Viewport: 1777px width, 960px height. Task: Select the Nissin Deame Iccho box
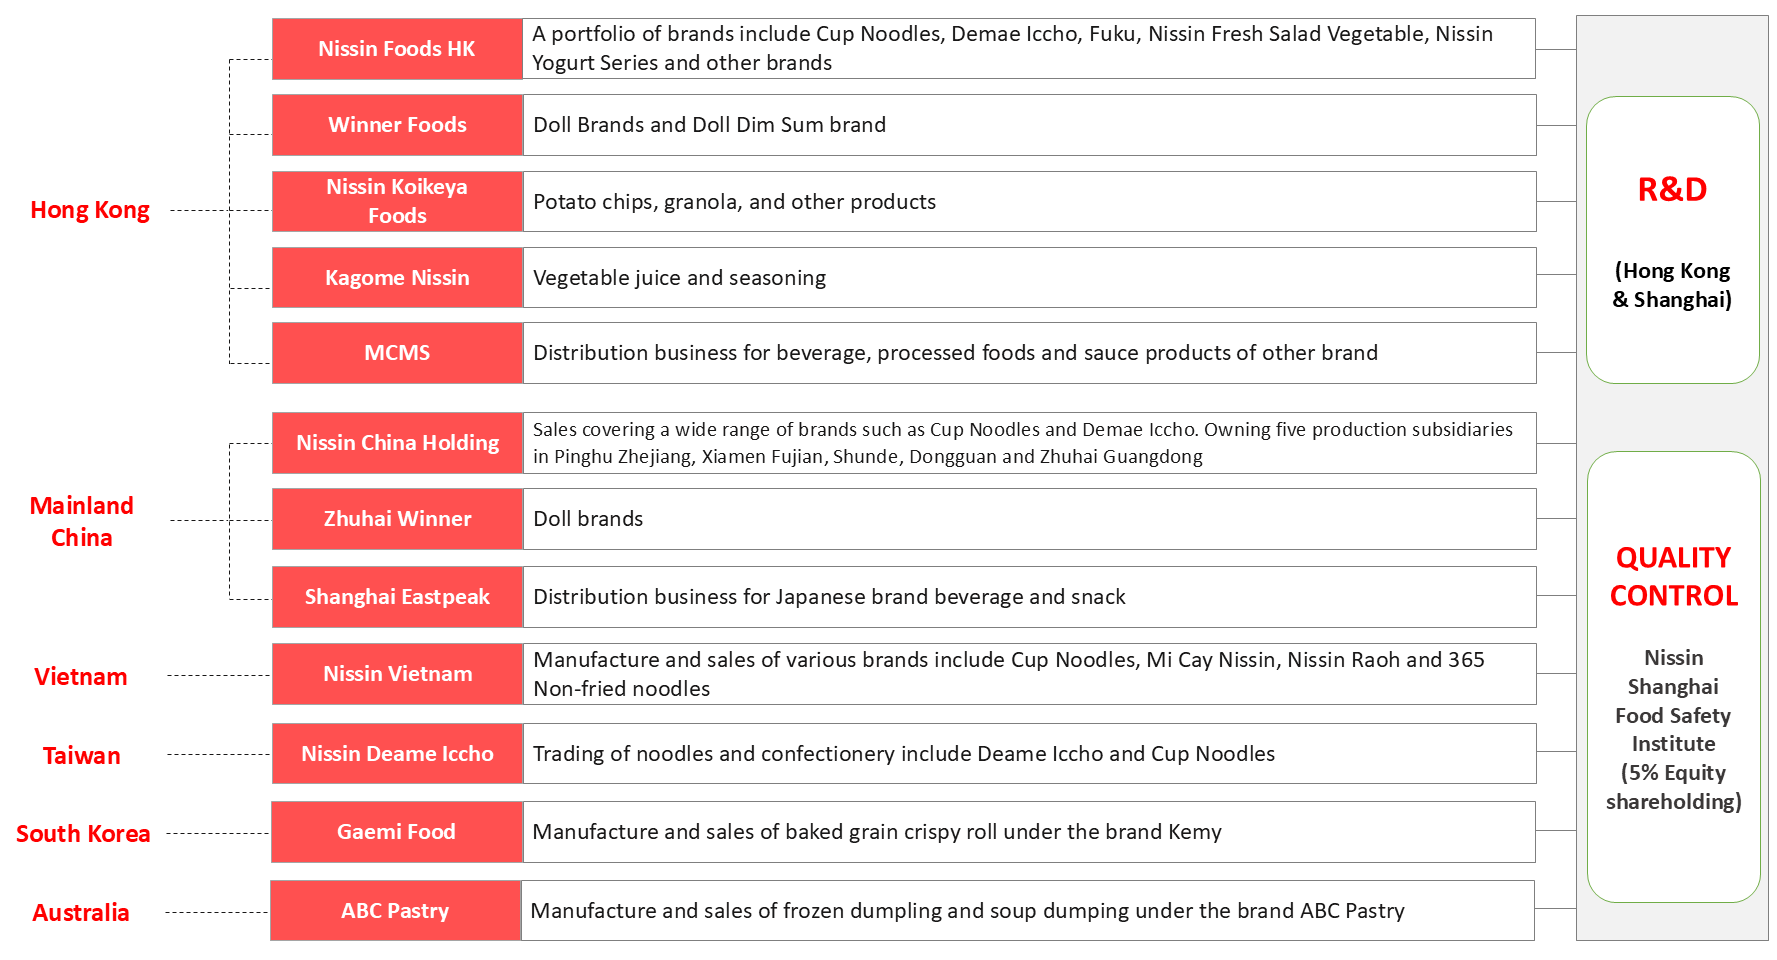click(x=397, y=754)
